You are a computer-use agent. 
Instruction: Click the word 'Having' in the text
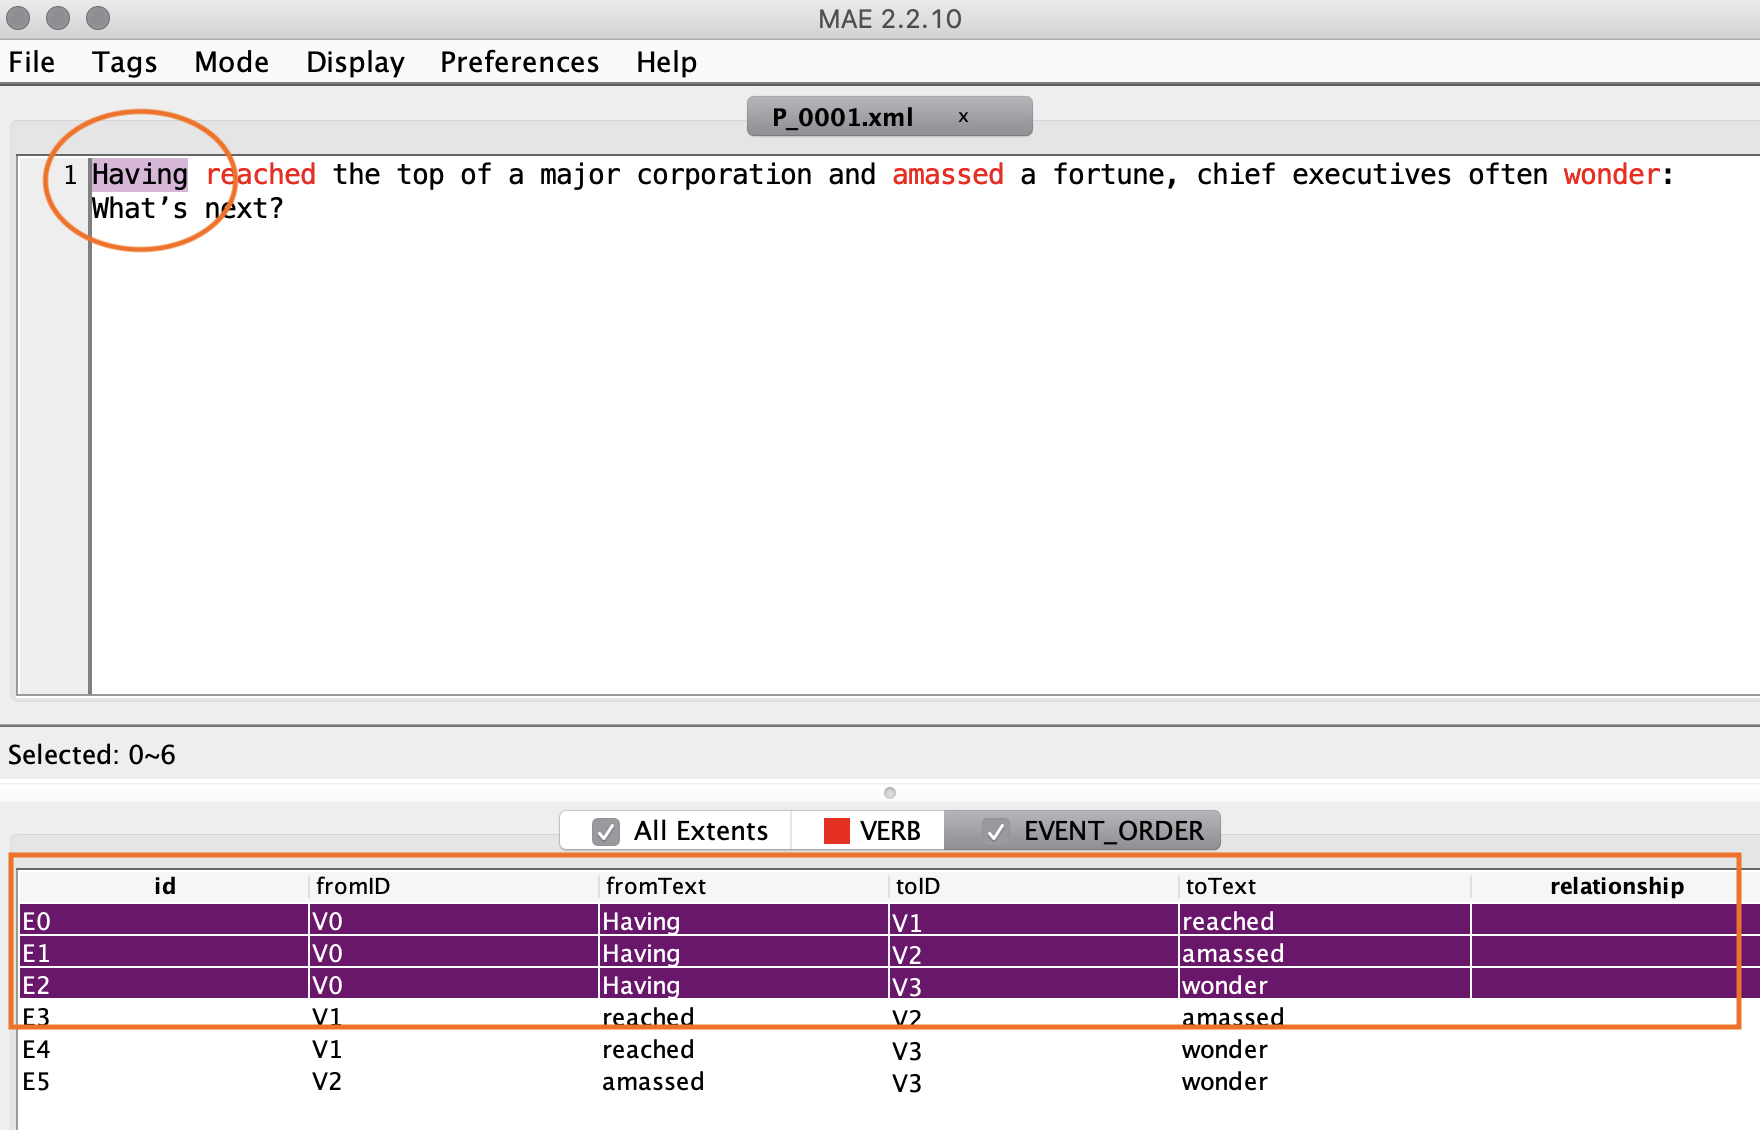point(140,175)
